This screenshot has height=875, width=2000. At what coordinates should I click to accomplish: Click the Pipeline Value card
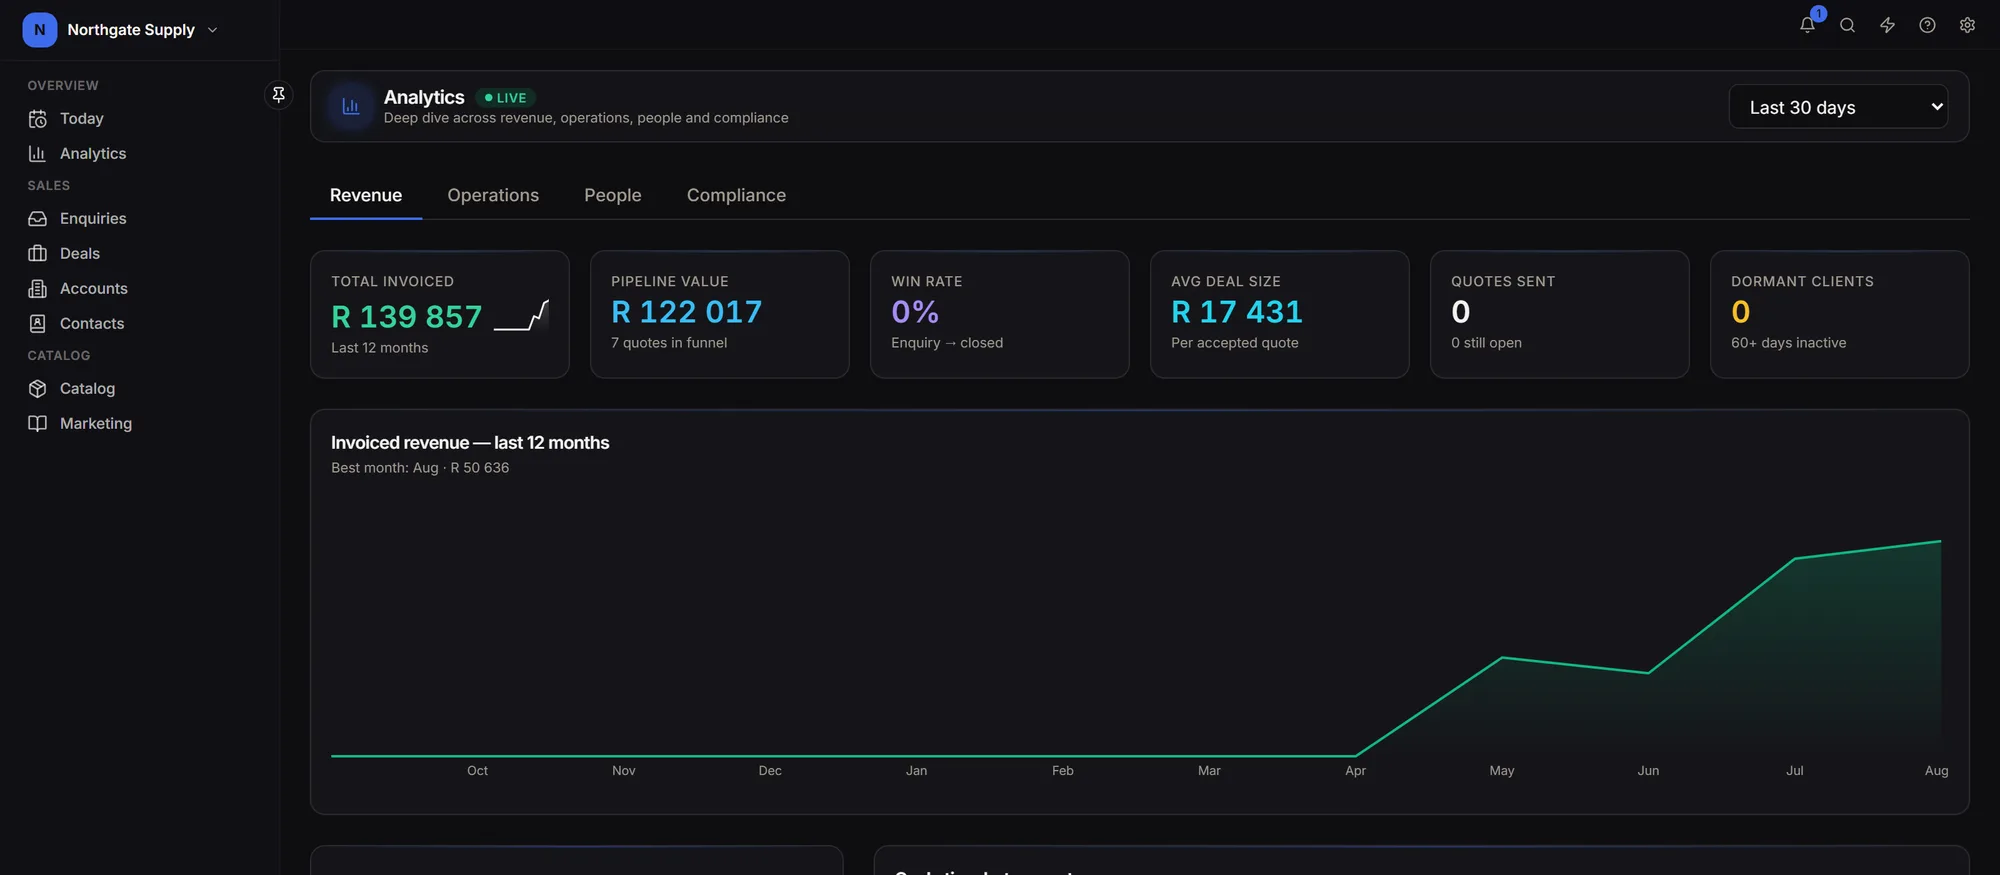point(720,314)
